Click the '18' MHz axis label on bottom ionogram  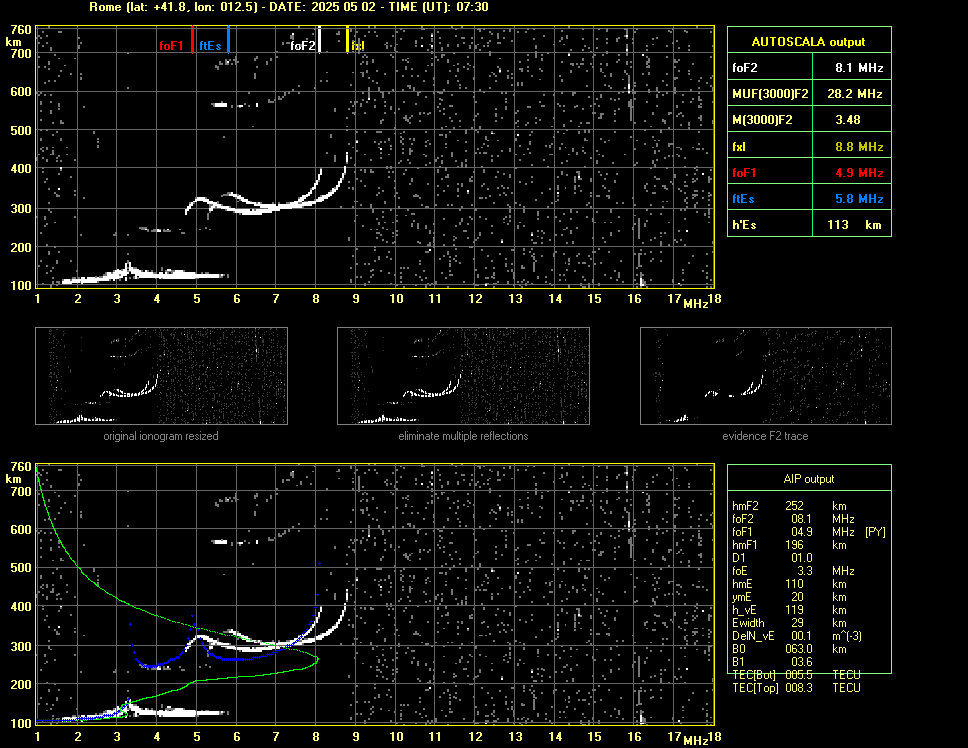pyautogui.click(x=714, y=737)
